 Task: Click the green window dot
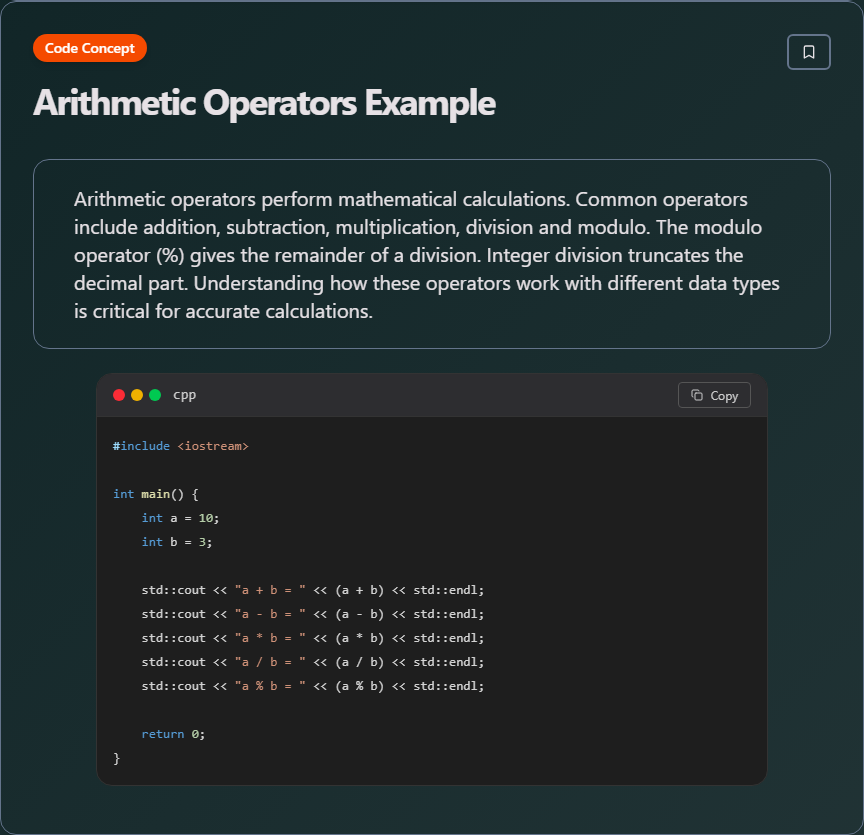pos(155,395)
